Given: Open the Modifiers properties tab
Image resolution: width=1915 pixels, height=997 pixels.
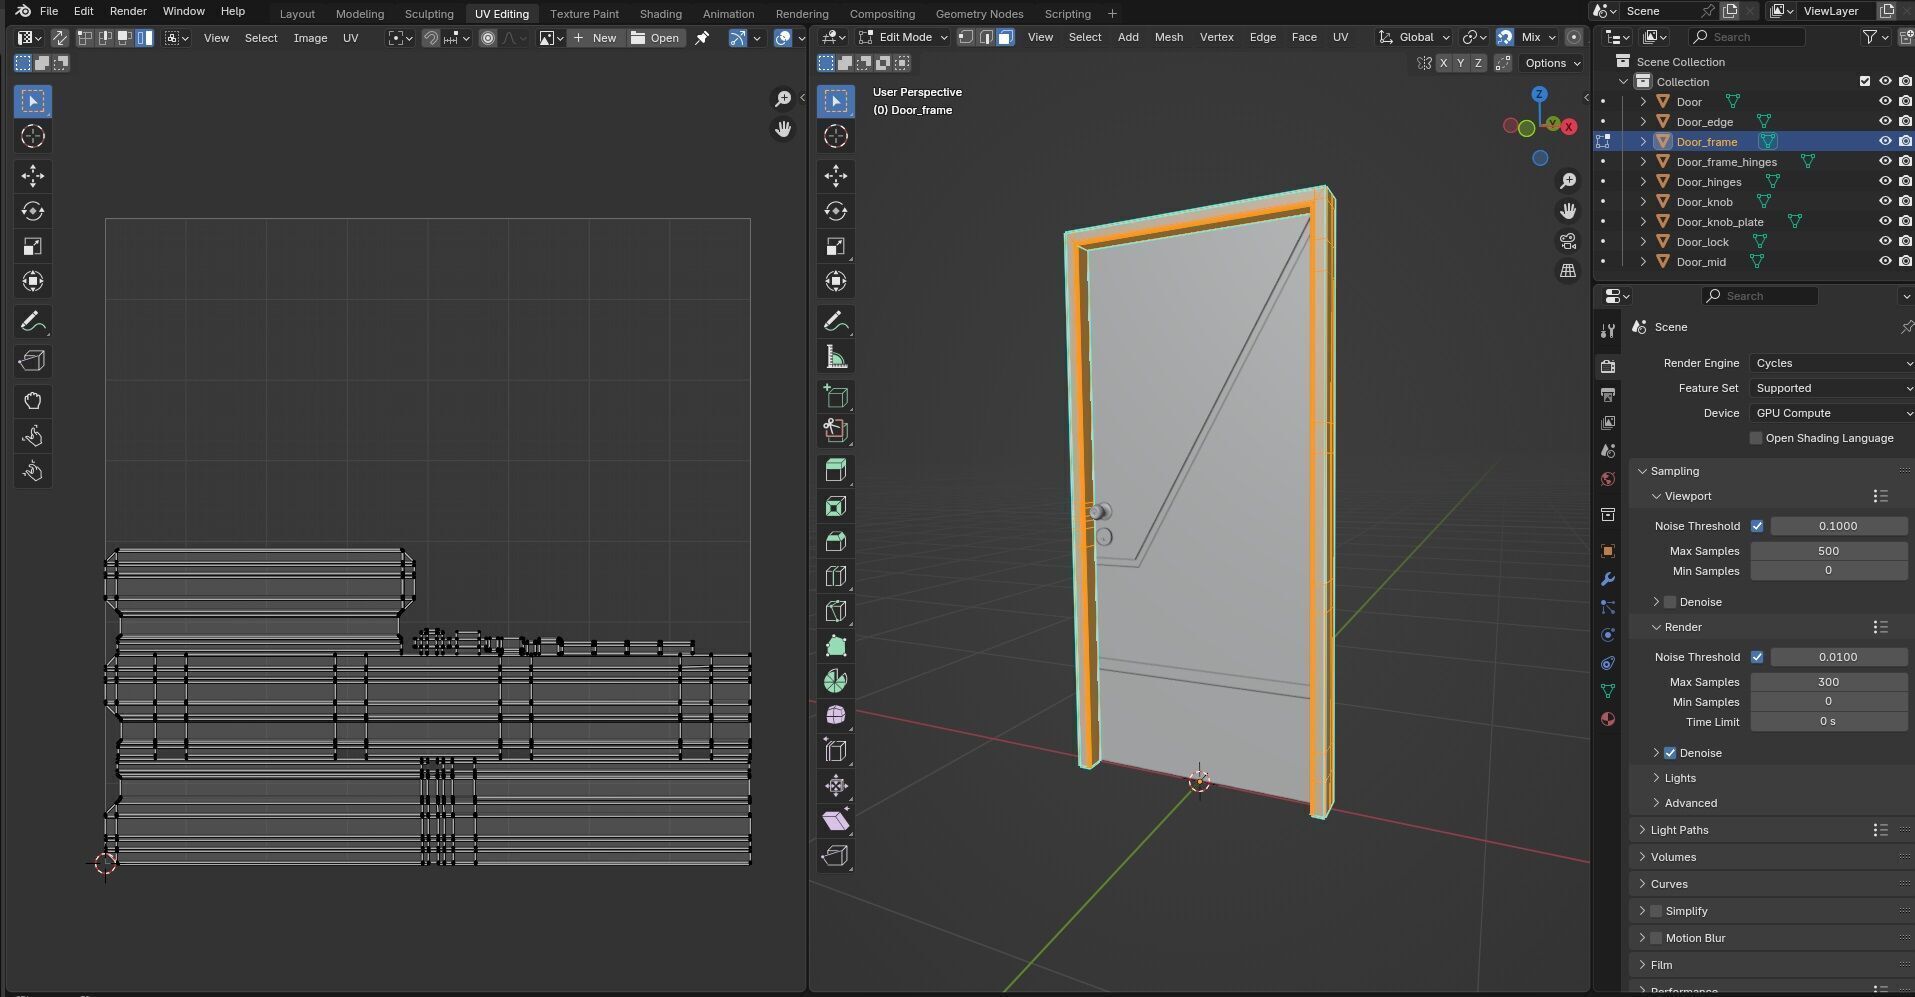Looking at the screenshot, I should pyautogui.click(x=1607, y=579).
